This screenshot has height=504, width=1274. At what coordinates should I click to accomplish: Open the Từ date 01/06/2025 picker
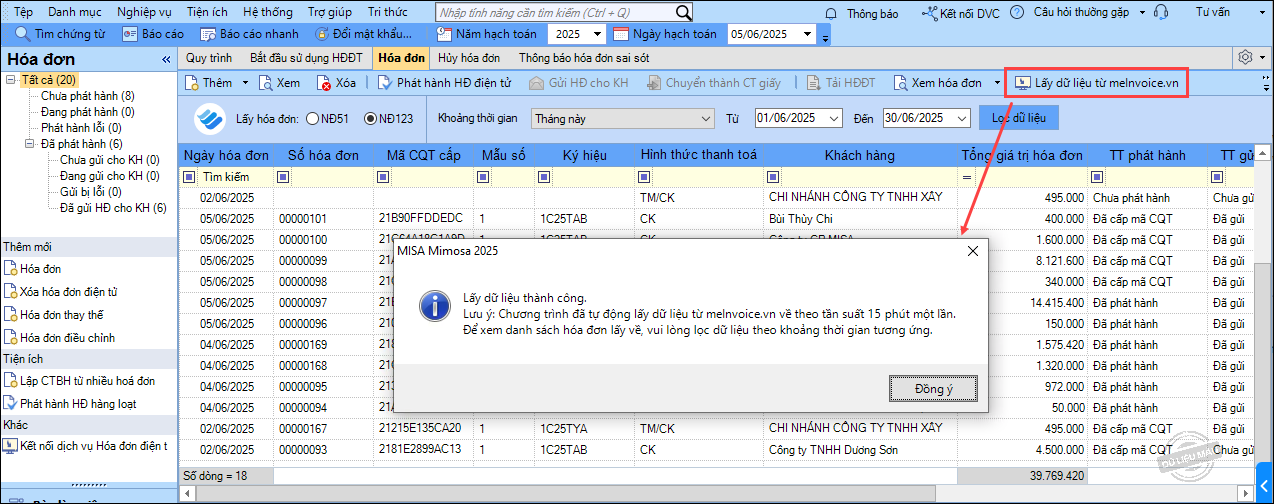[835, 118]
